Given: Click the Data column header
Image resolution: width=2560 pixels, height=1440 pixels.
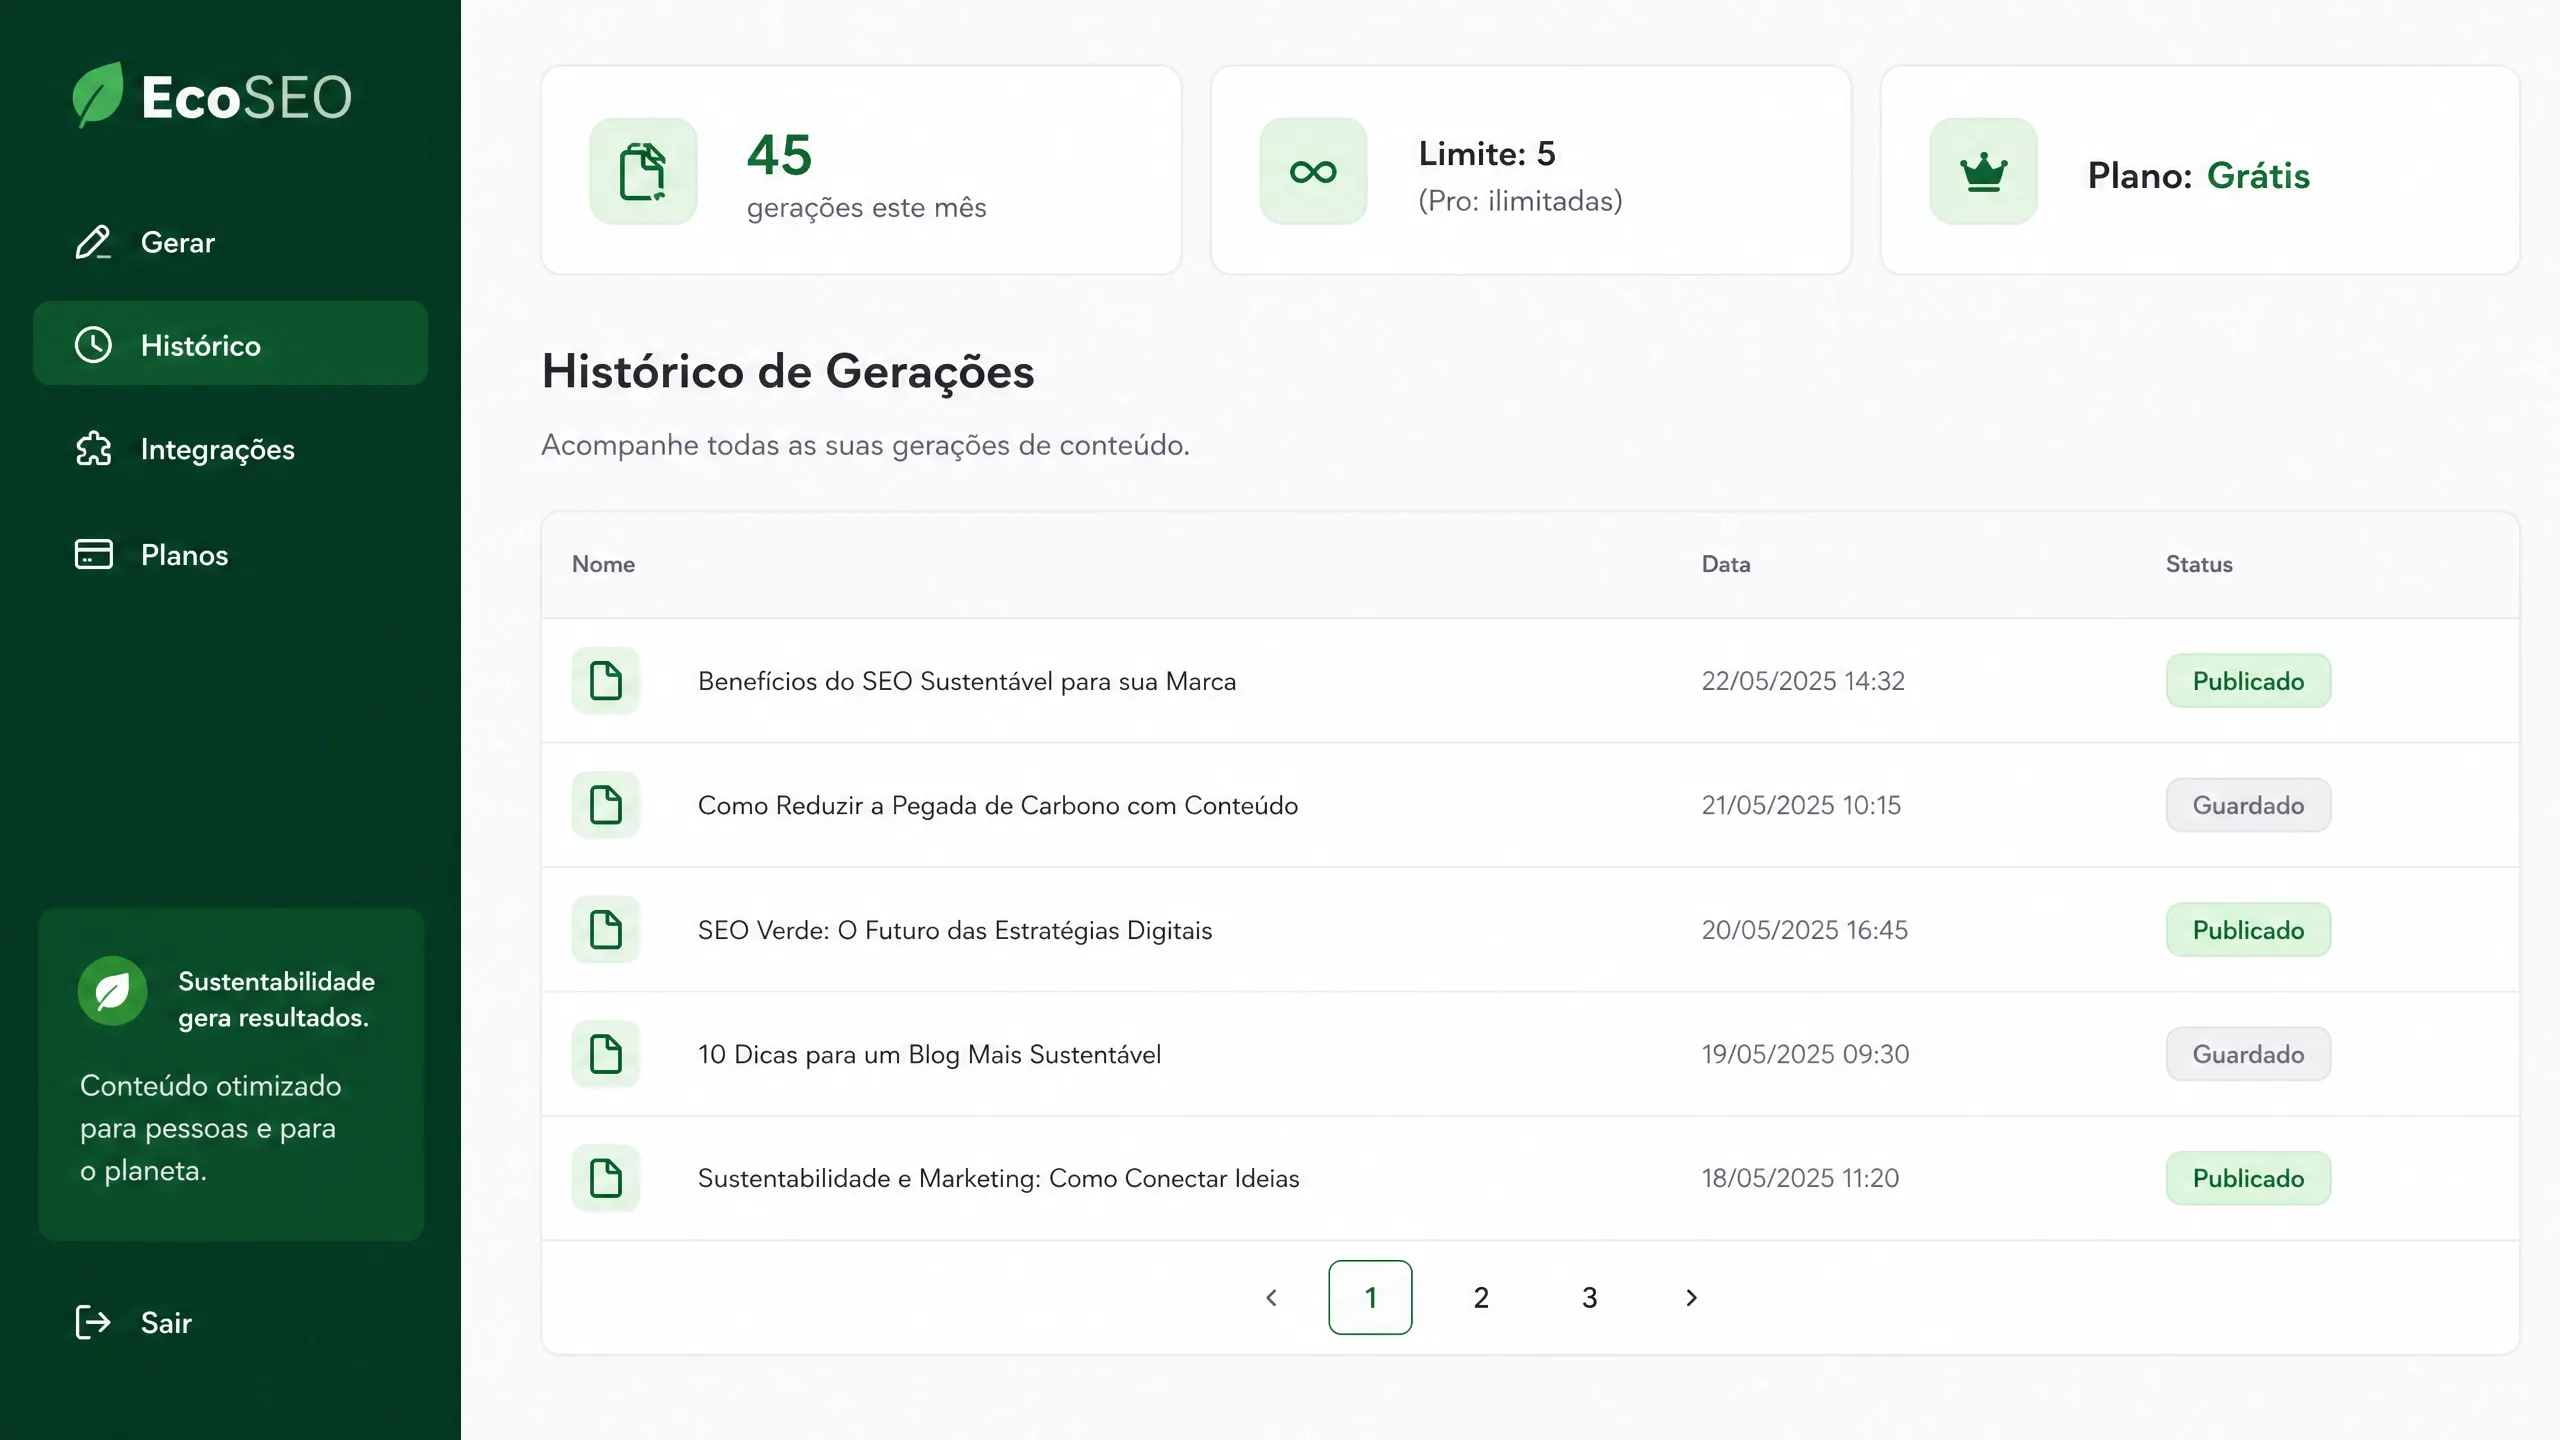Looking at the screenshot, I should (1726, 564).
